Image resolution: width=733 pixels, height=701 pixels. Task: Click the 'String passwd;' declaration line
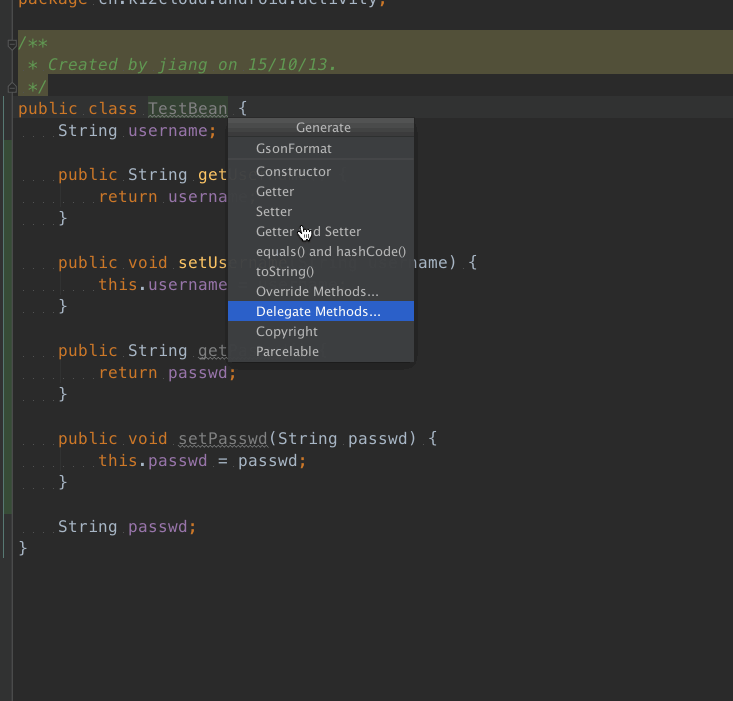pyautogui.click(x=127, y=526)
